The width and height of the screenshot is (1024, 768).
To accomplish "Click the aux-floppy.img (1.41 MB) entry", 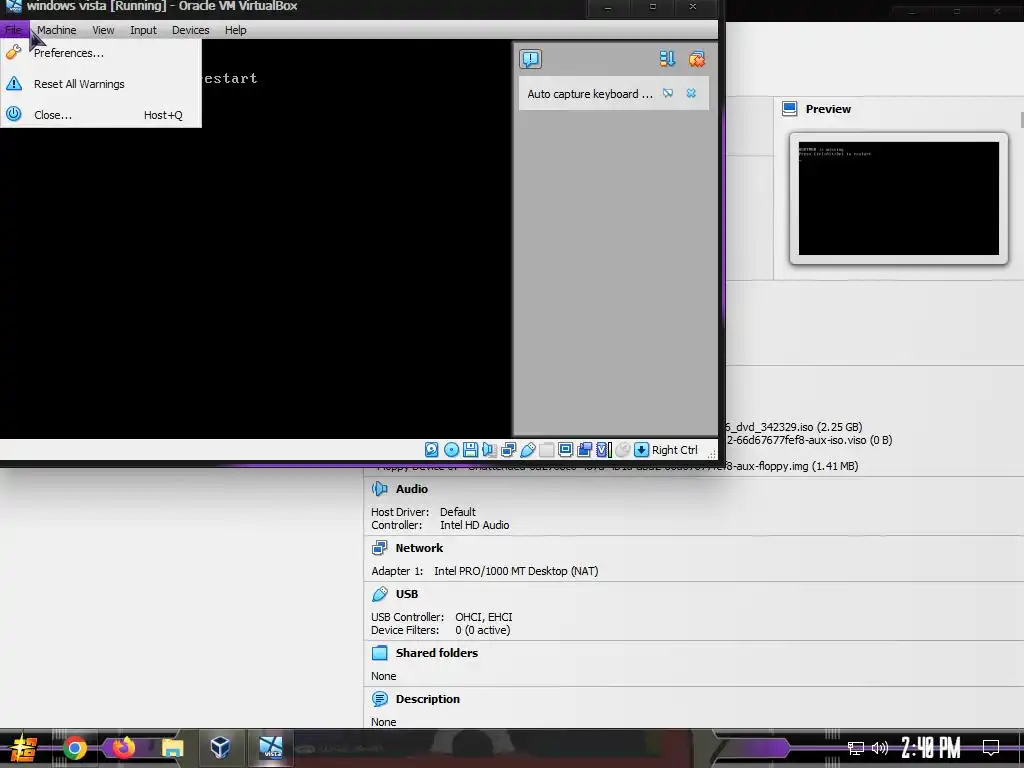I will [792, 466].
